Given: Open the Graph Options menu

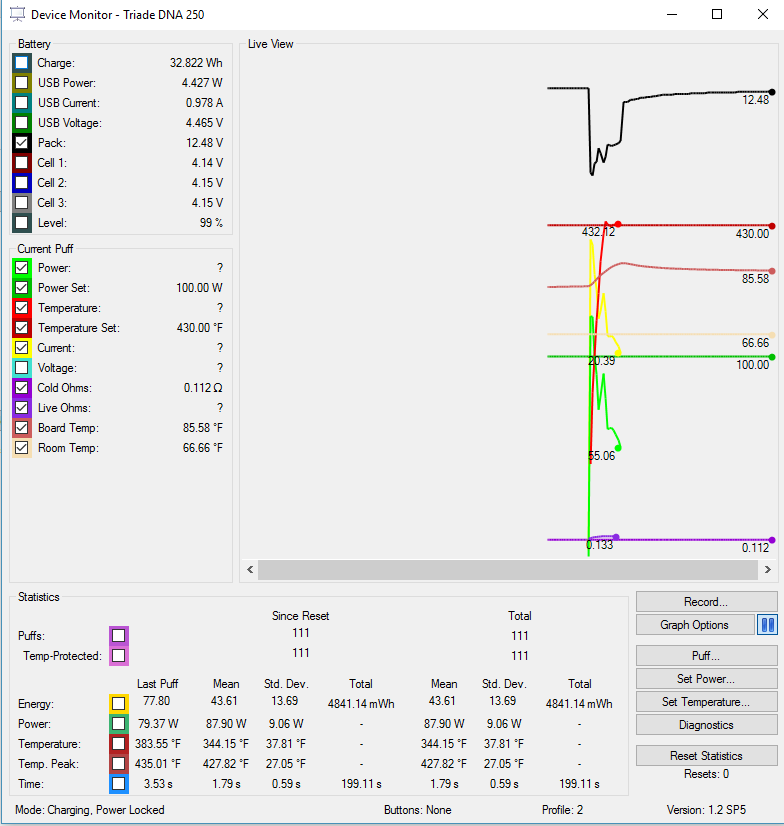Looking at the screenshot, I should 694,625.
